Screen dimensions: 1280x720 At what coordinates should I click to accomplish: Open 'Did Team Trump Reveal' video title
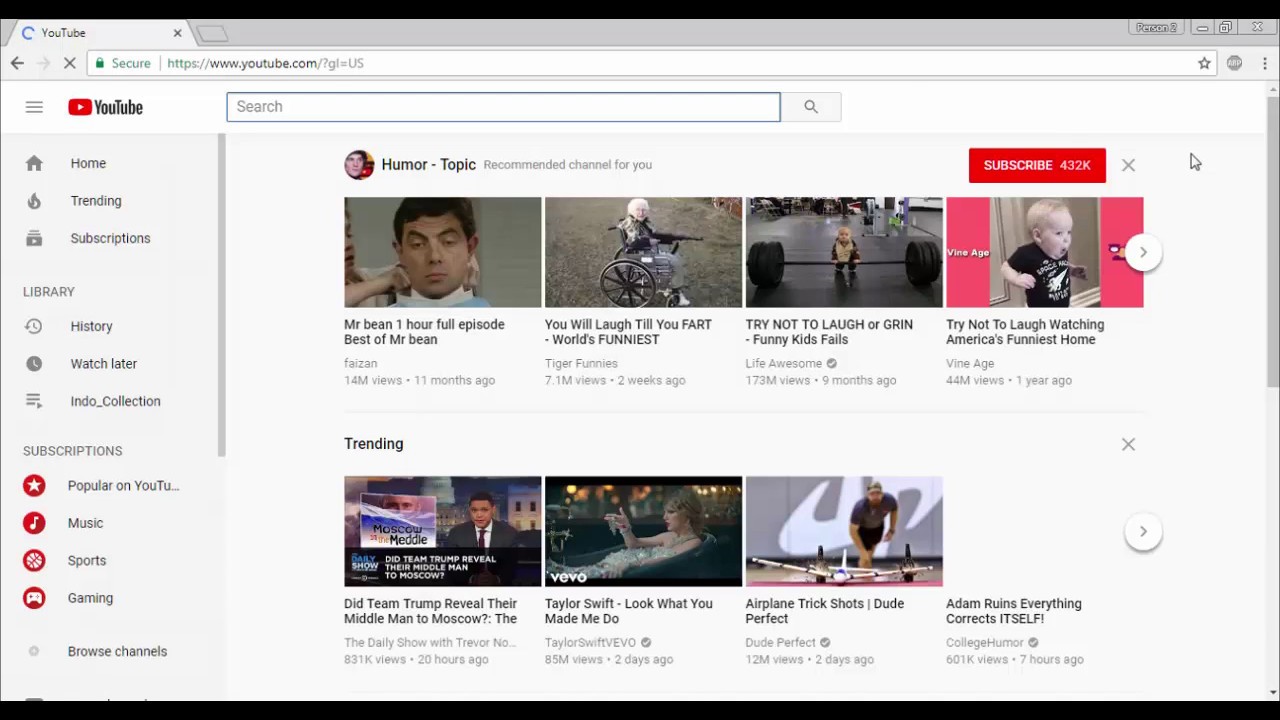[430, 611]
